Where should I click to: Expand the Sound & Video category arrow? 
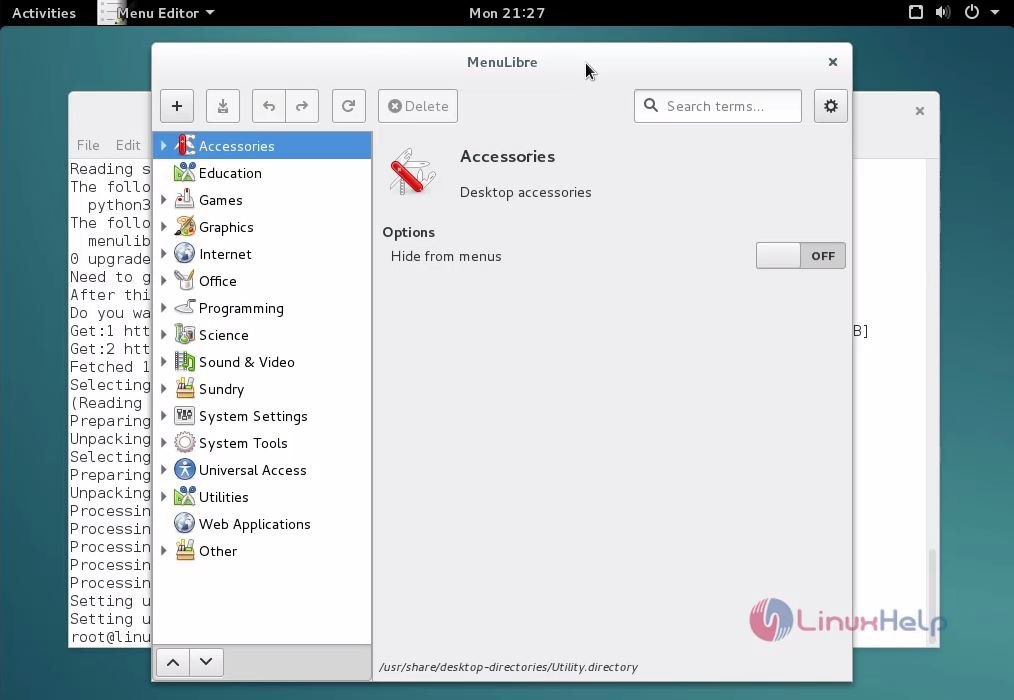164,362
